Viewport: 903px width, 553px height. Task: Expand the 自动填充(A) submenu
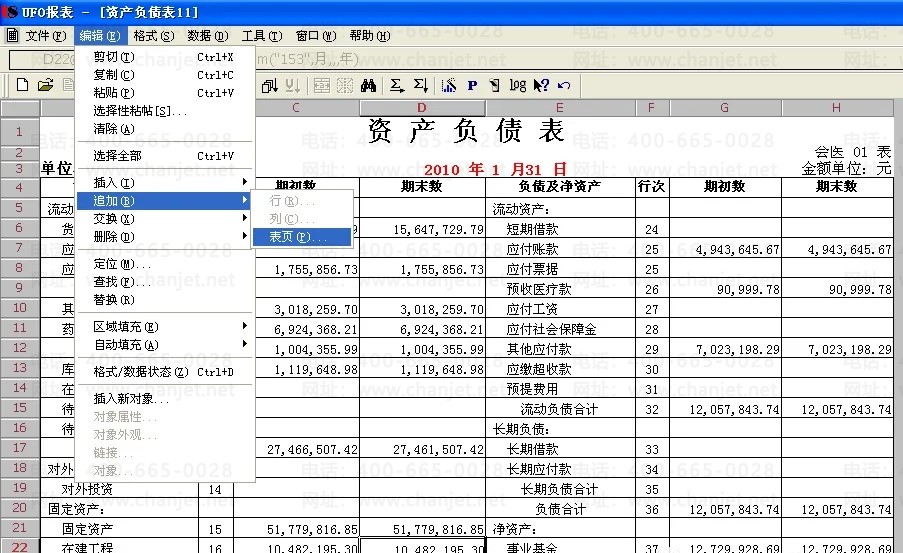click(x=165, y=344)
